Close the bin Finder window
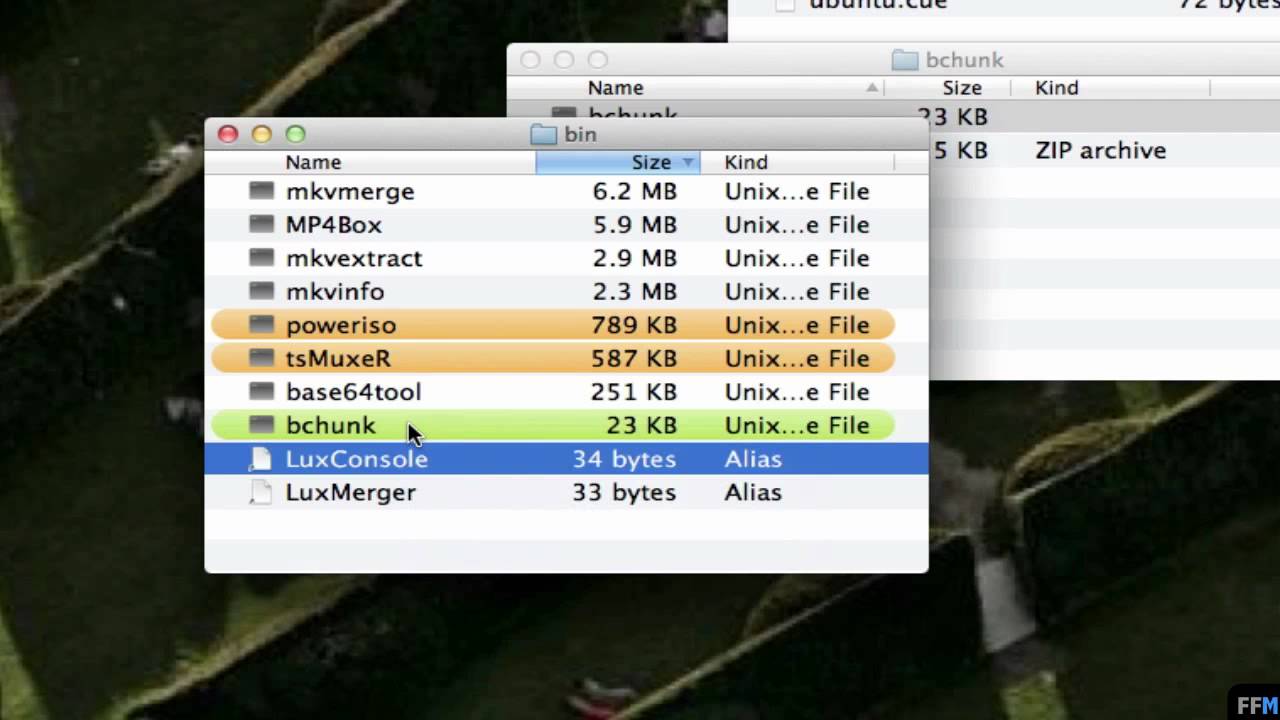Screen dimensions: 1280x720 tap(228, 134)
